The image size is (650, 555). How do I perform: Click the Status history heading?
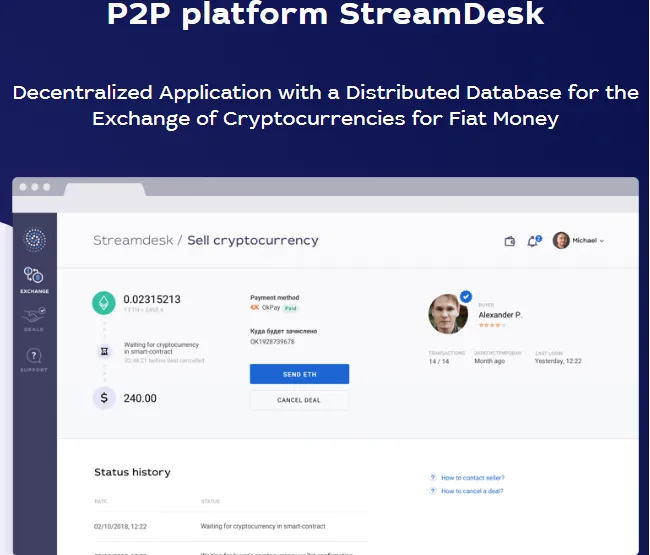(132, 472)
